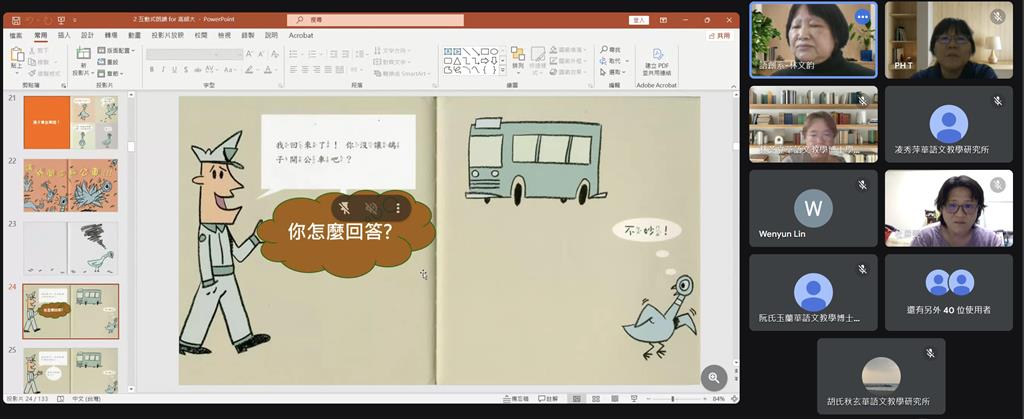The image size is (1024, 419).
Task: Open the overlay three-dot options on slide
Action: click(398, 208)
